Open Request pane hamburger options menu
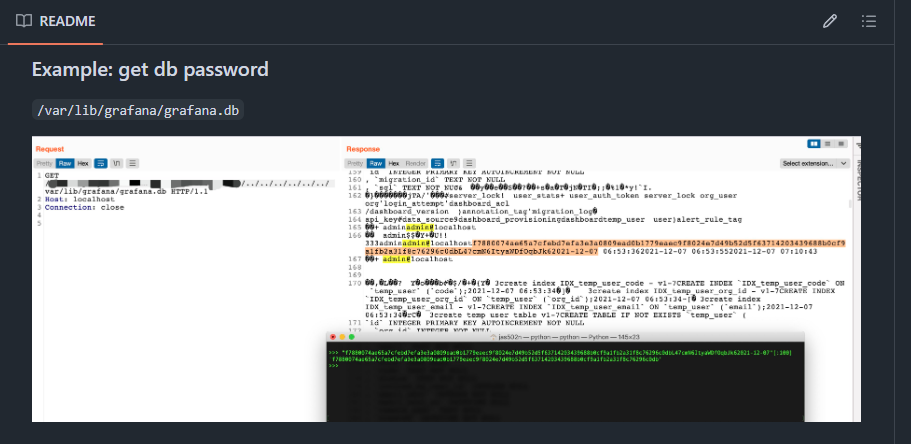This screenshot has width=911, height=444. click(x=132, y=164)
